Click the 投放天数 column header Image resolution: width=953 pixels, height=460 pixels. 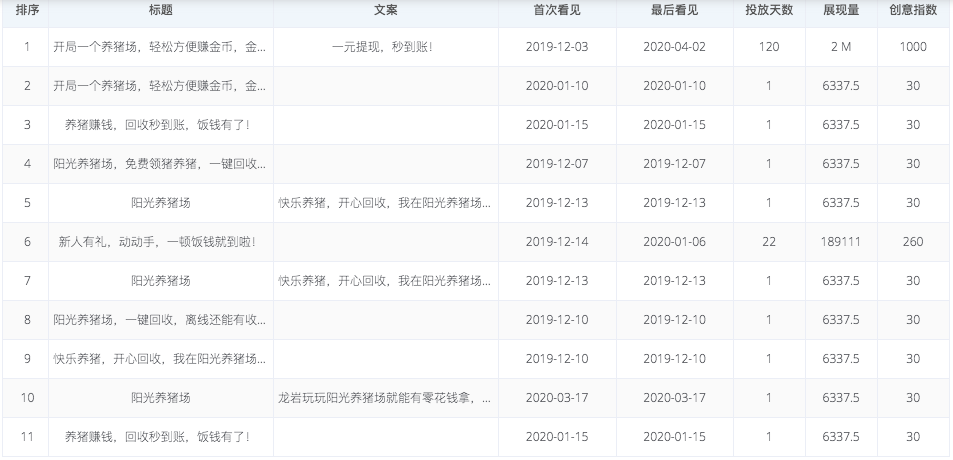click(769, 10)
